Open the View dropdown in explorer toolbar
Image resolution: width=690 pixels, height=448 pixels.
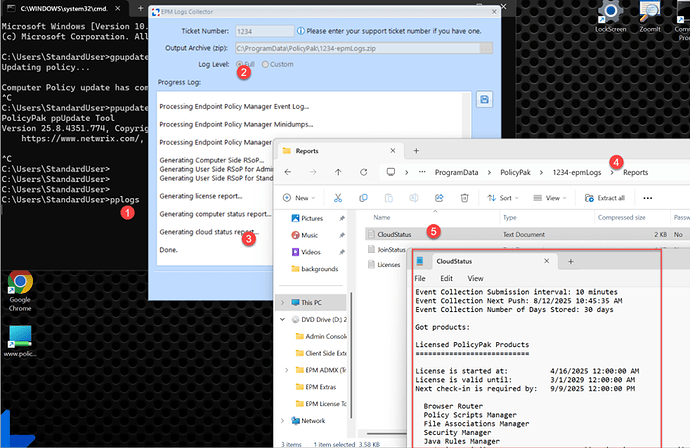(x=550, y=198)
